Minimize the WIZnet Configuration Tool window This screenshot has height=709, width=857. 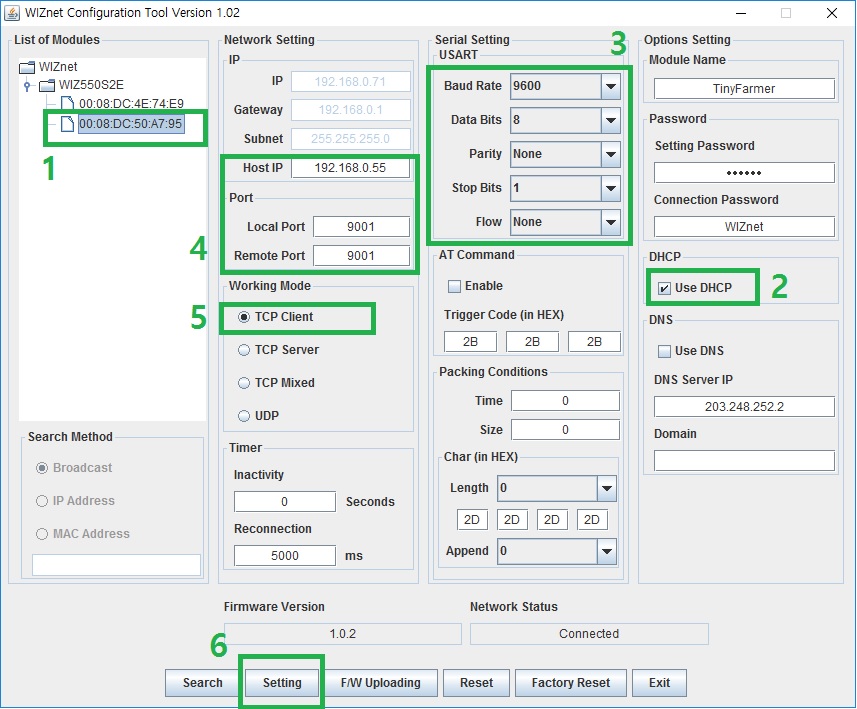click(741, 13)
